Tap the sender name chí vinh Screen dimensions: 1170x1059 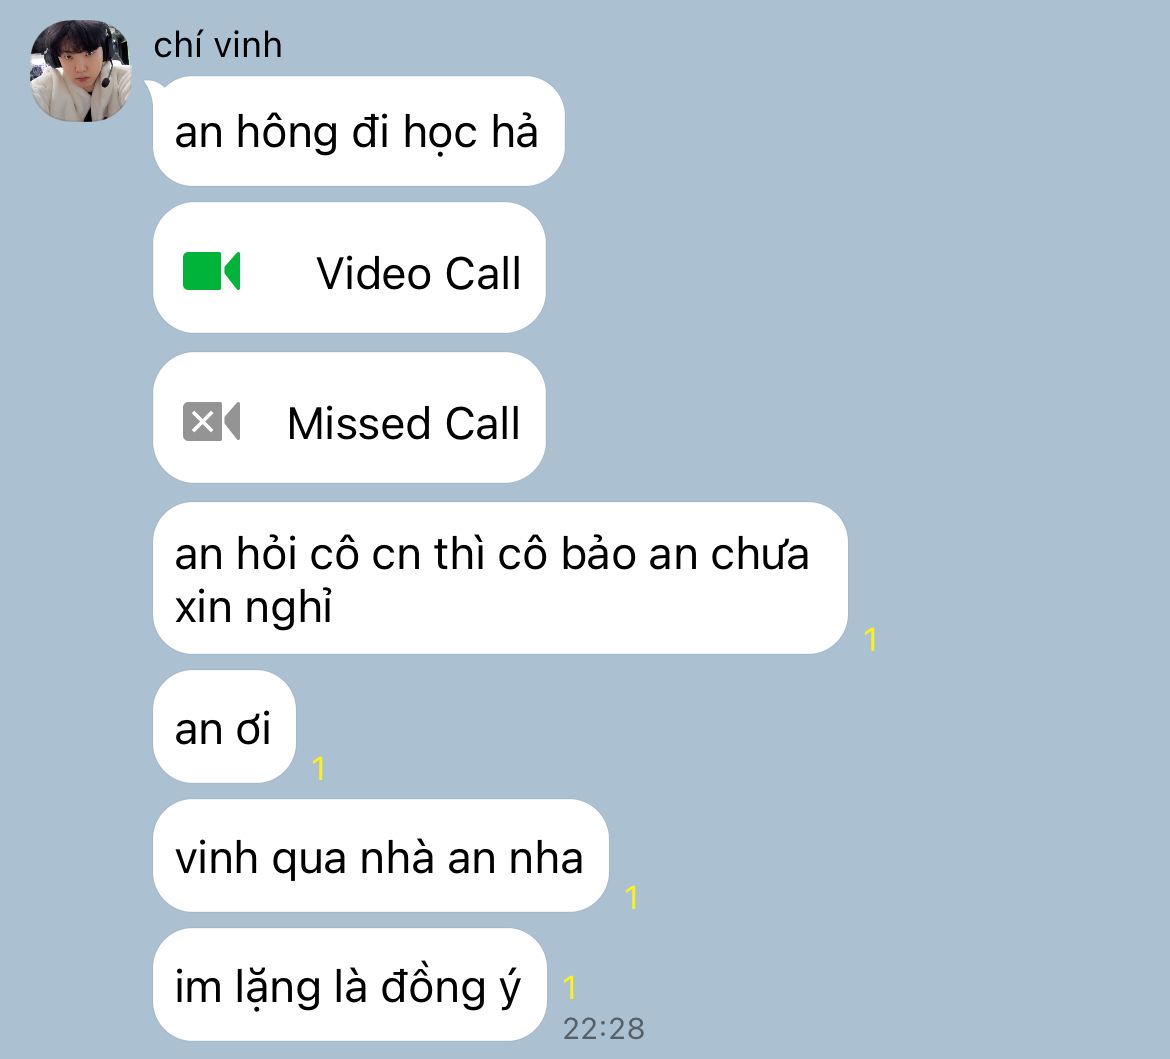[x=218, y=46]
